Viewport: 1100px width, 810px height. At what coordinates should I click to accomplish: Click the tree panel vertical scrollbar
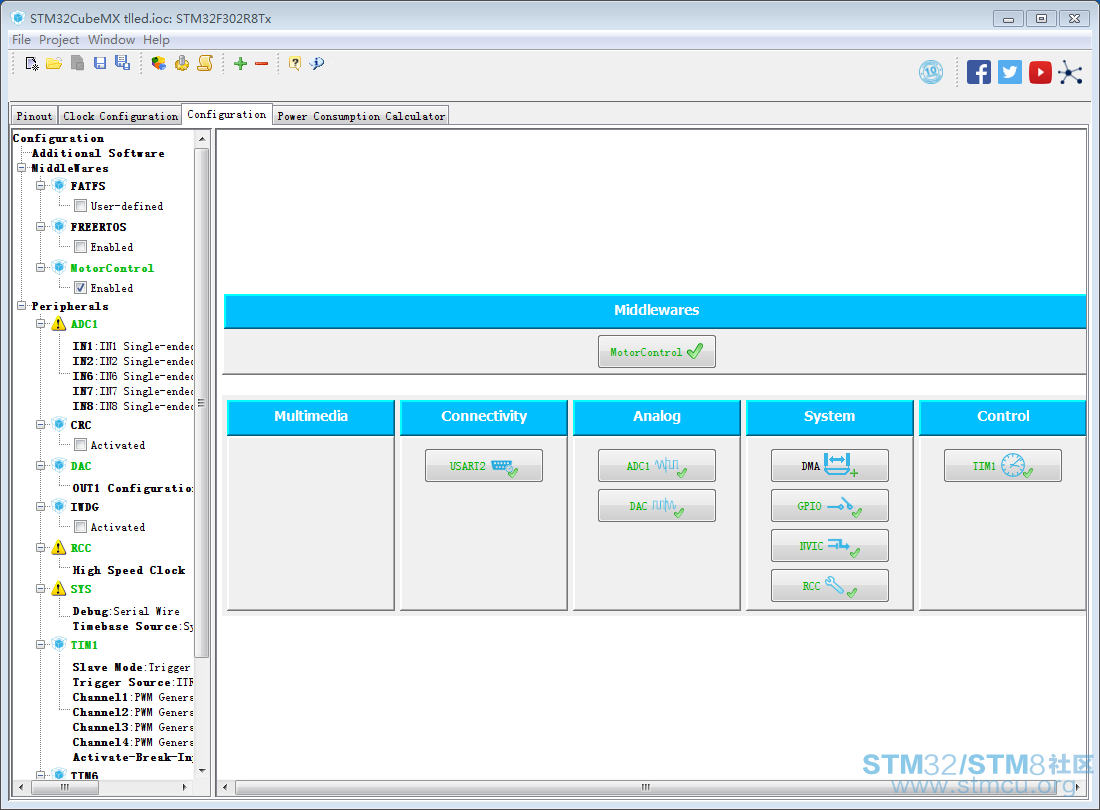[202, 403]
